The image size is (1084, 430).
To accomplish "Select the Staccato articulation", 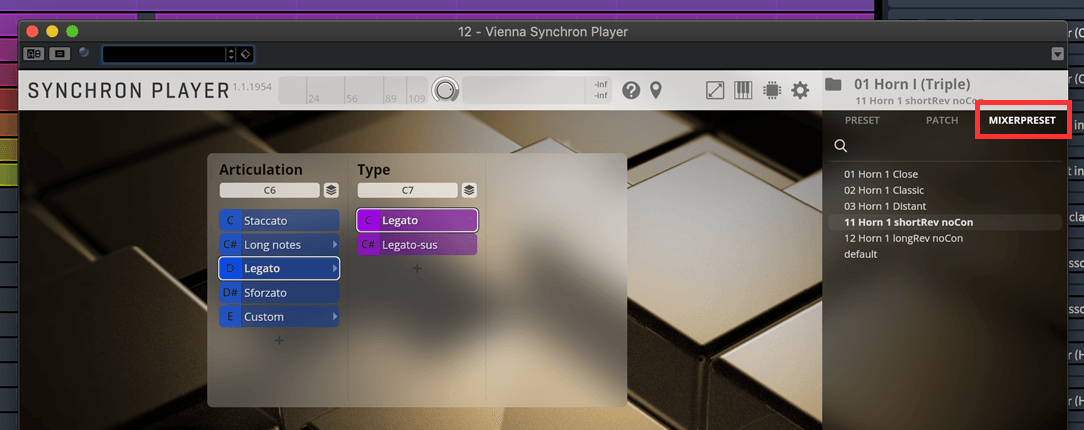I will coord(279,221).
